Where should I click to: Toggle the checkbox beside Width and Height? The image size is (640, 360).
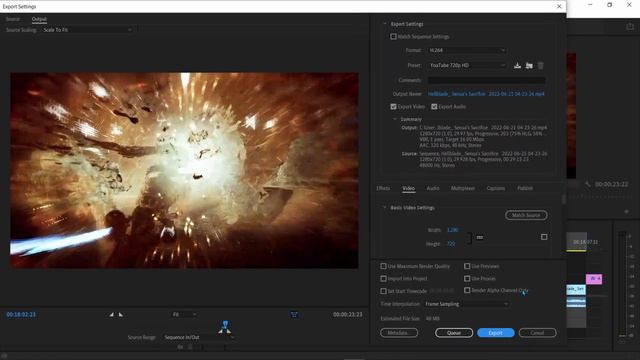[x=544, y=237]
